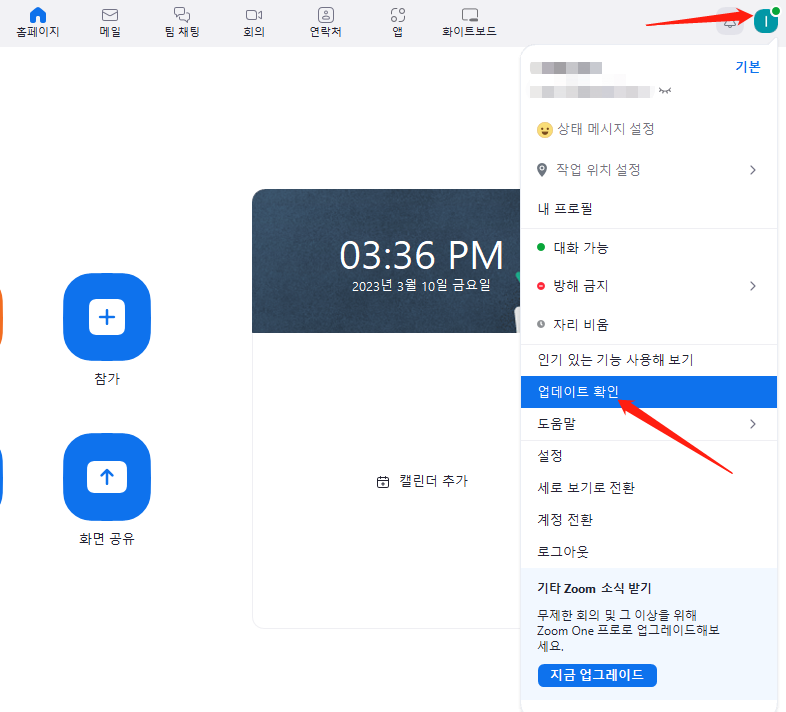Viewport: 786px width, 712px height.
Task: Click the 03:36 PM clock banner
Action: 386,261
